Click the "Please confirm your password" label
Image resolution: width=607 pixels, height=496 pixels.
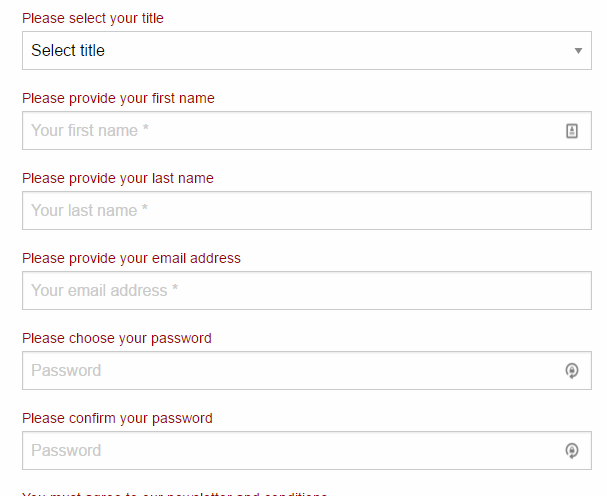[117, 418]
